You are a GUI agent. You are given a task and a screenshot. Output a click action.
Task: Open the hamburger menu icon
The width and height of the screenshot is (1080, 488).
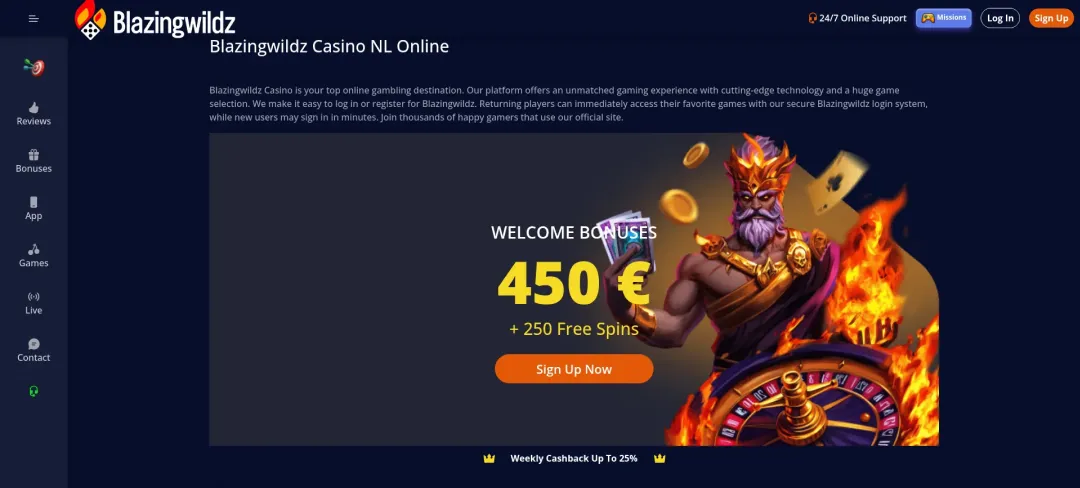[x=33, y=19]
